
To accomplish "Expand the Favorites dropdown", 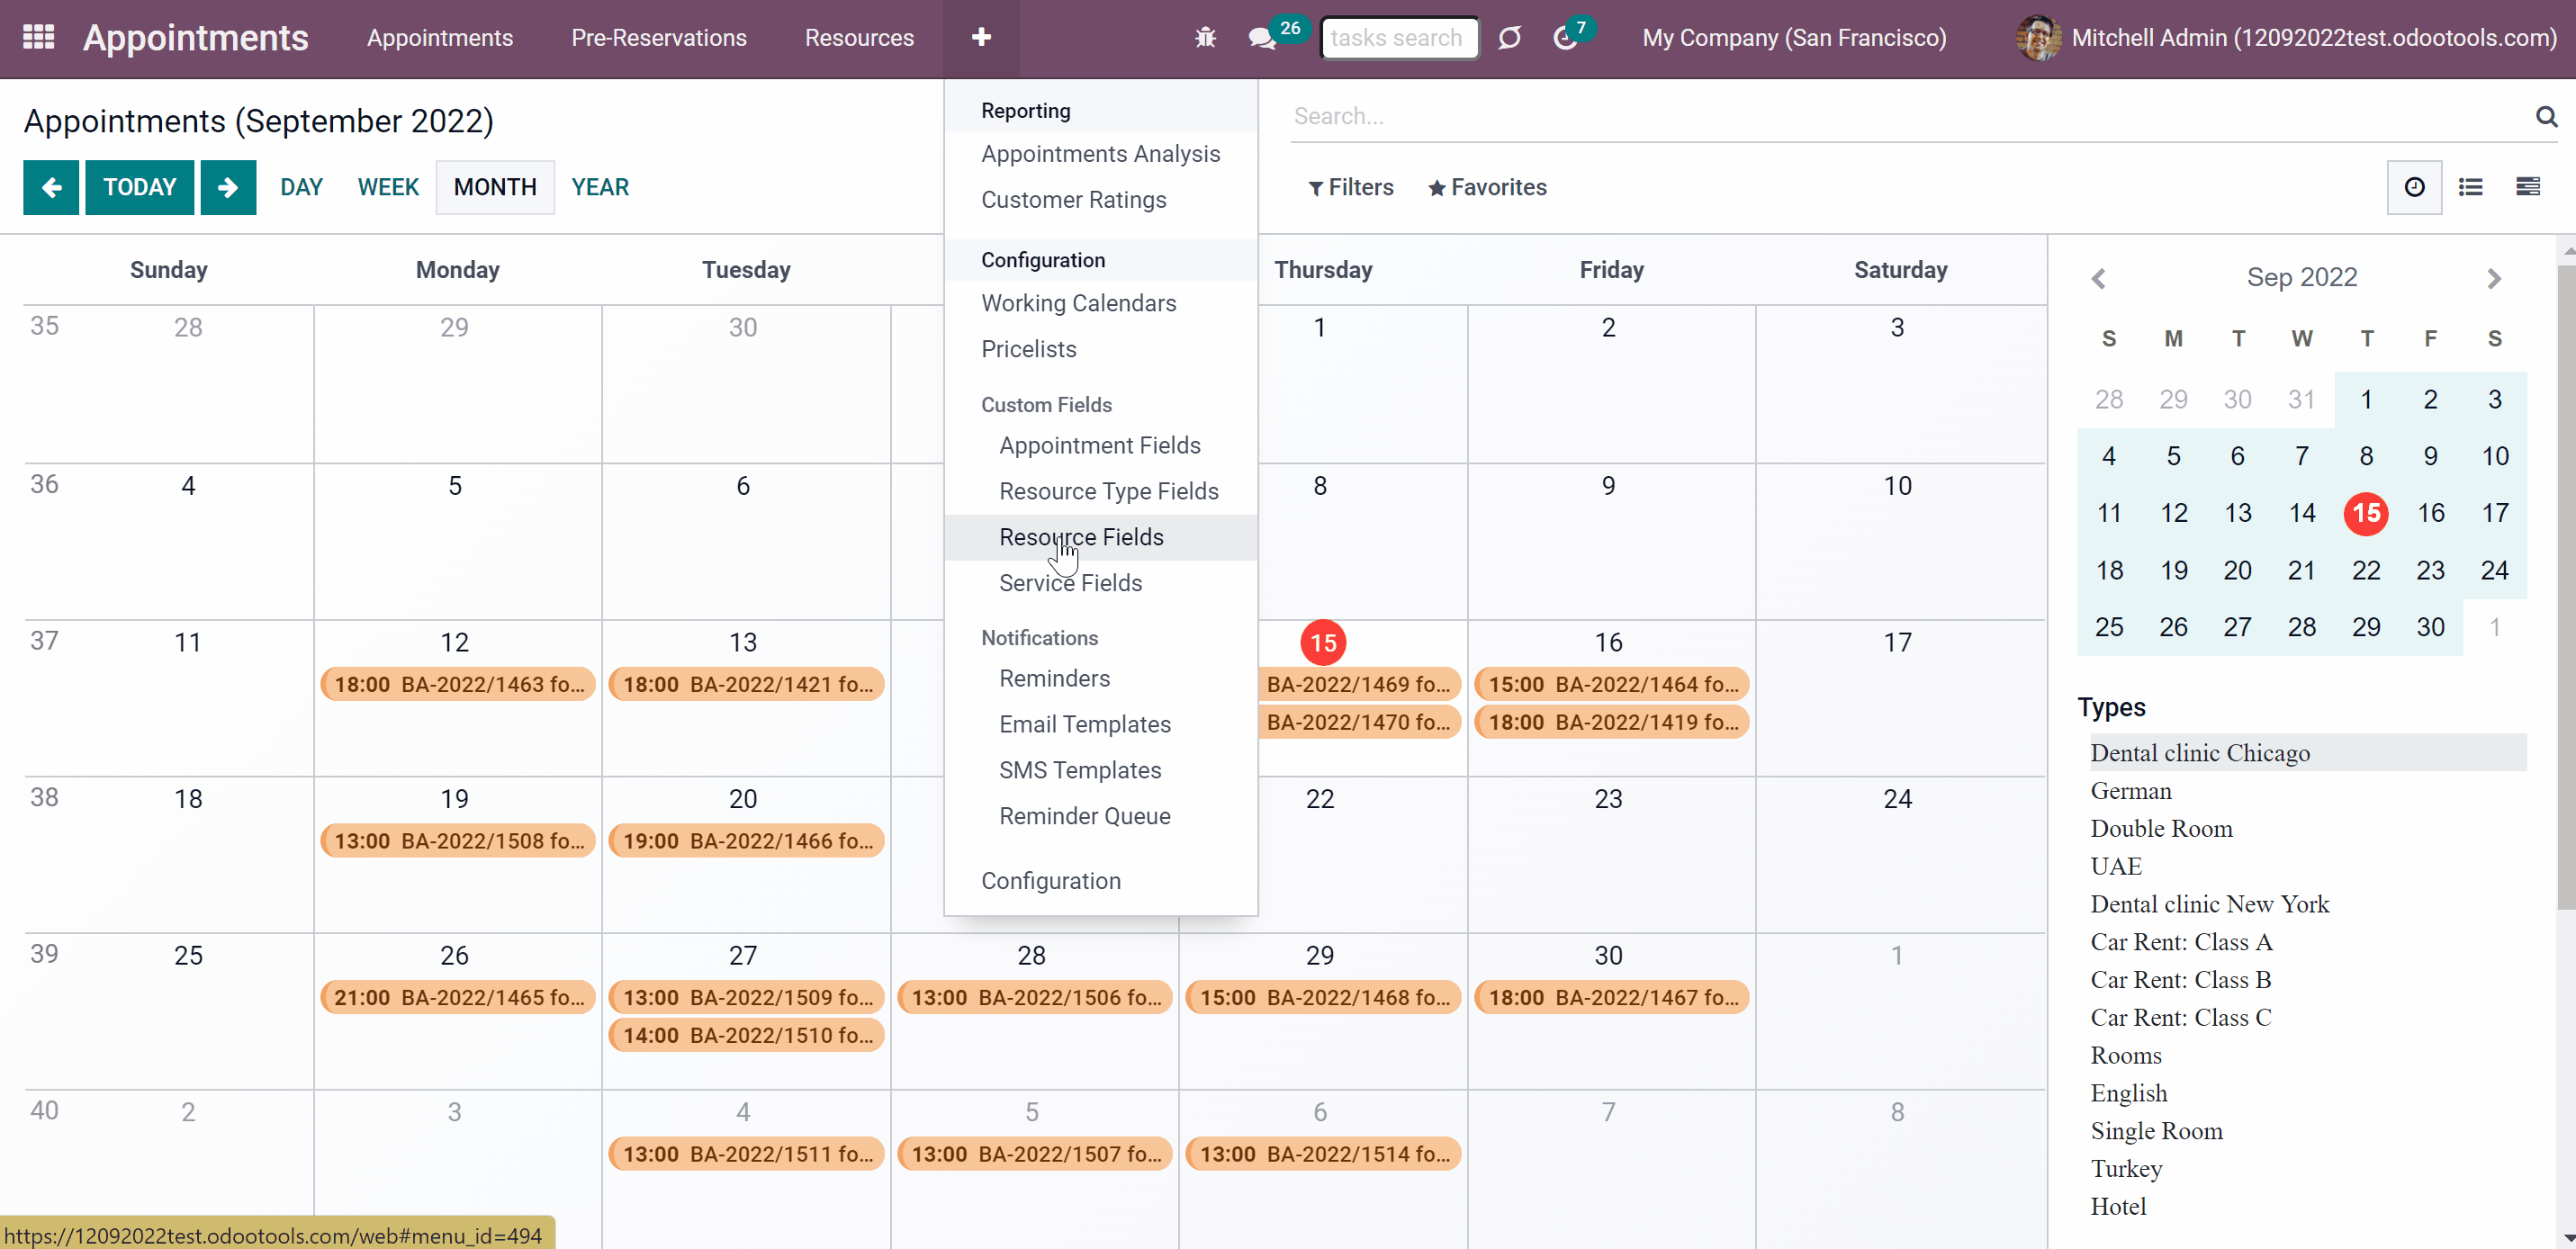I will click(1487, 187).
